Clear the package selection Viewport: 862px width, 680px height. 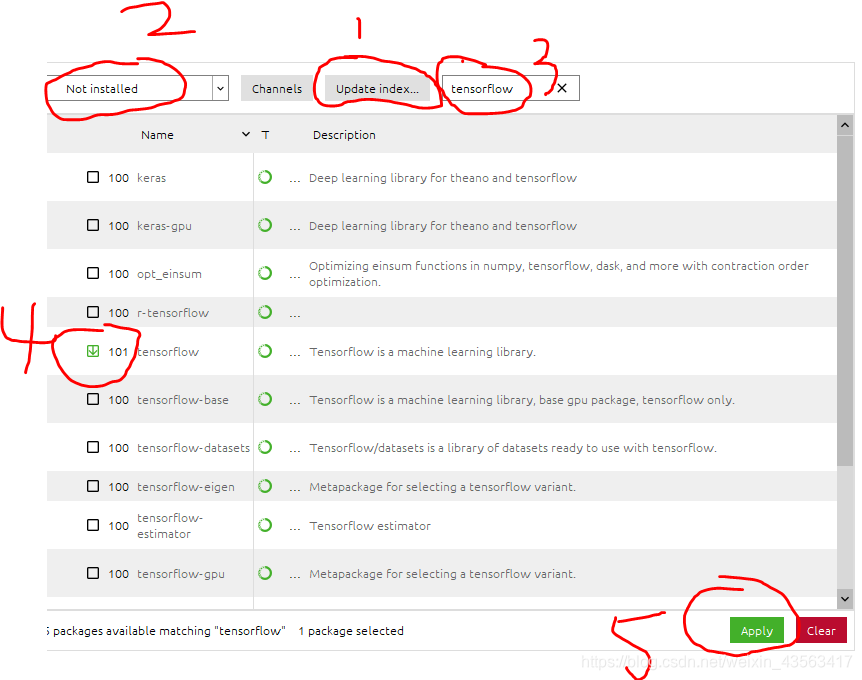tap(821, 630)
